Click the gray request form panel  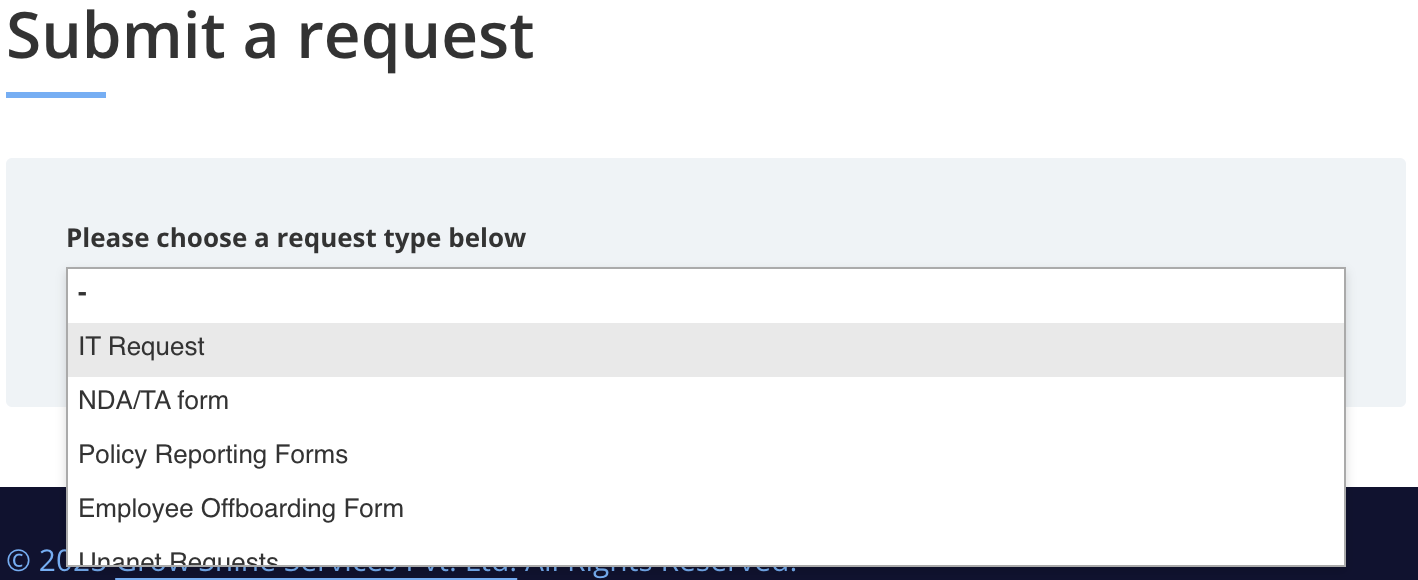(x=1380, y=200)
